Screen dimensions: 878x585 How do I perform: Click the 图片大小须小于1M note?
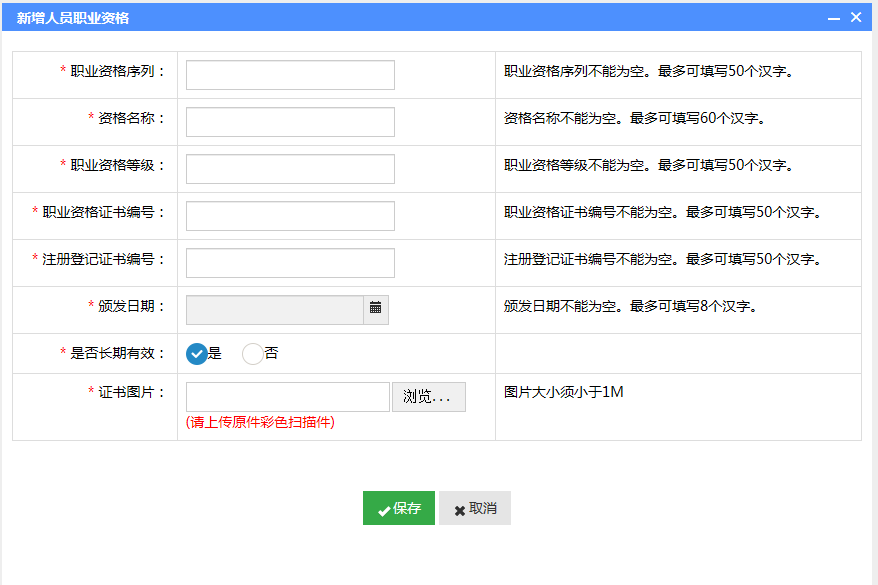563,392
